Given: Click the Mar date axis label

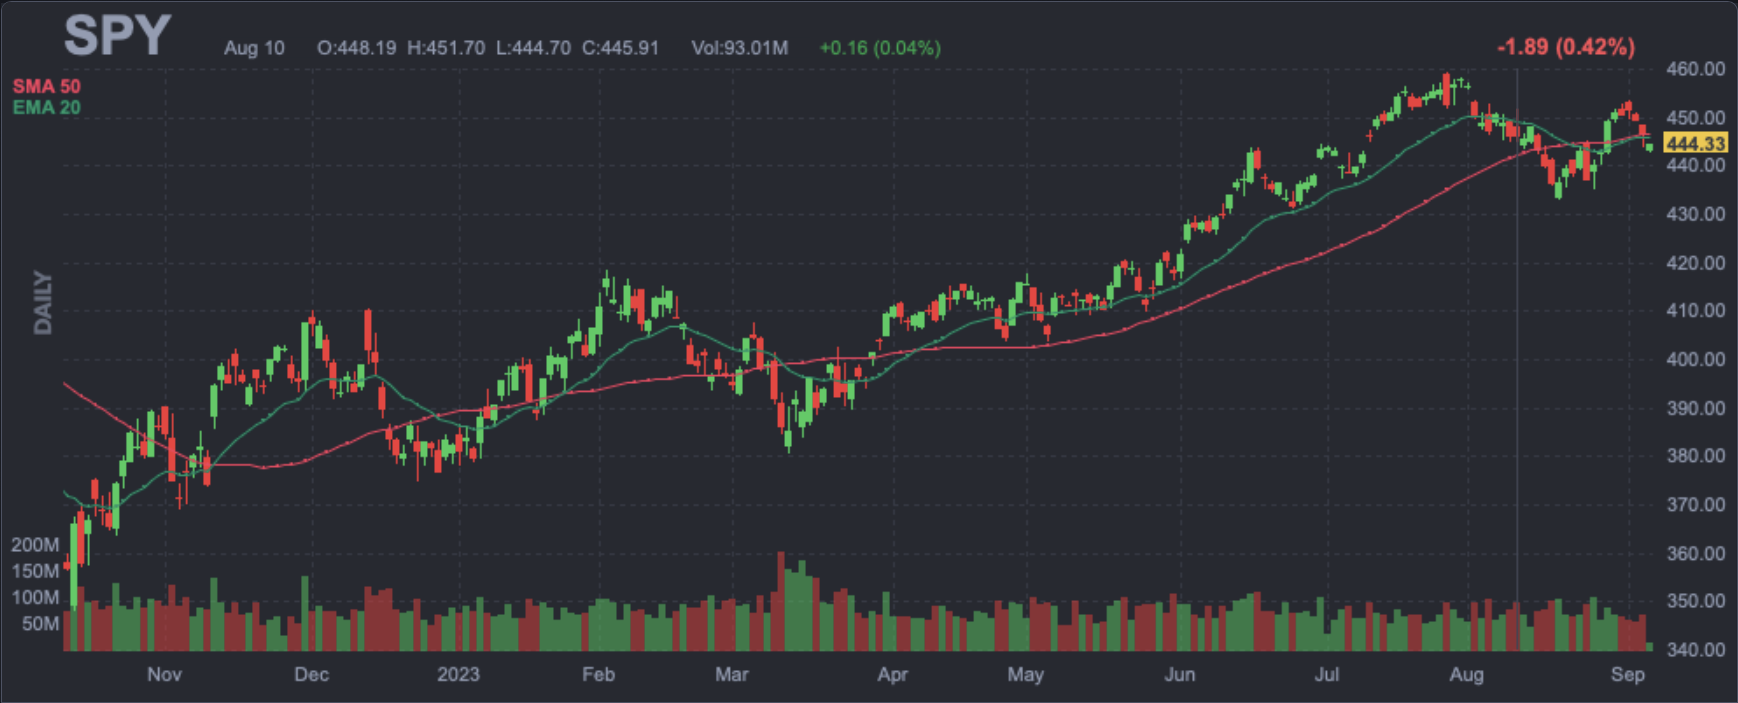Looking at the screenshot, I should coord(731,675).
